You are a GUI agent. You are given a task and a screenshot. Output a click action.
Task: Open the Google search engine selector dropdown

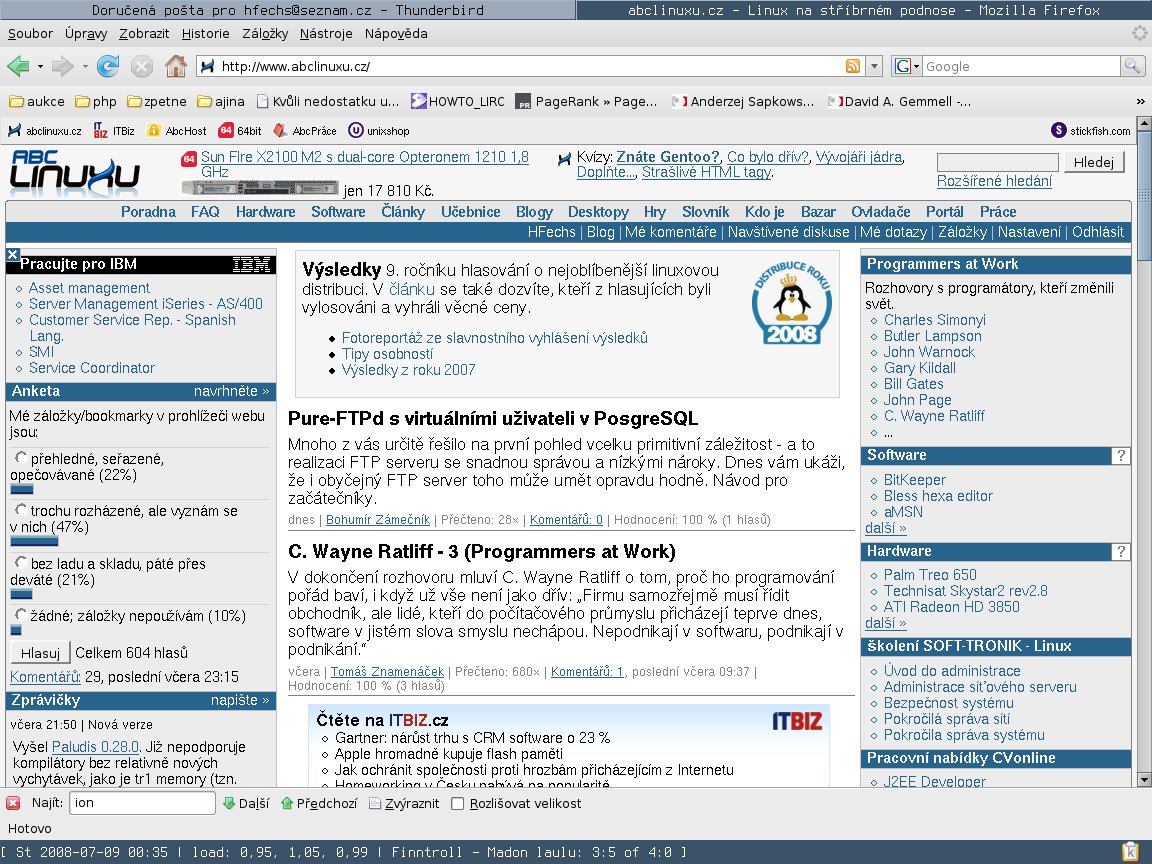907,66
